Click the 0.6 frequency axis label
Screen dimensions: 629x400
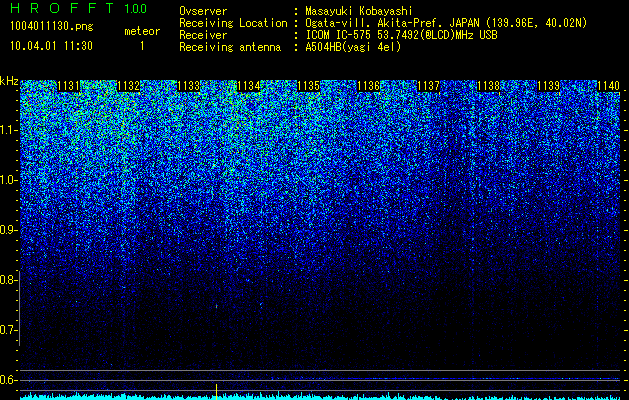click(x=8, y=380)
